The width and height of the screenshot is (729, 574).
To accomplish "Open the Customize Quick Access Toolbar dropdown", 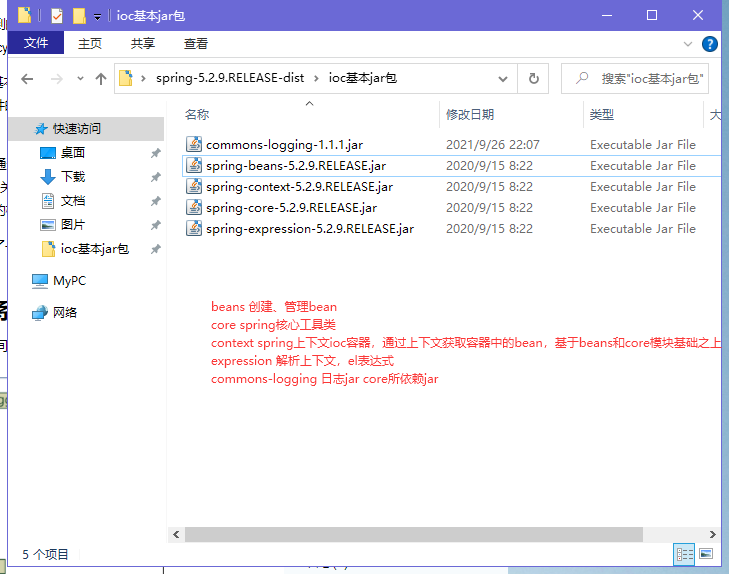I will coord(97,17).
